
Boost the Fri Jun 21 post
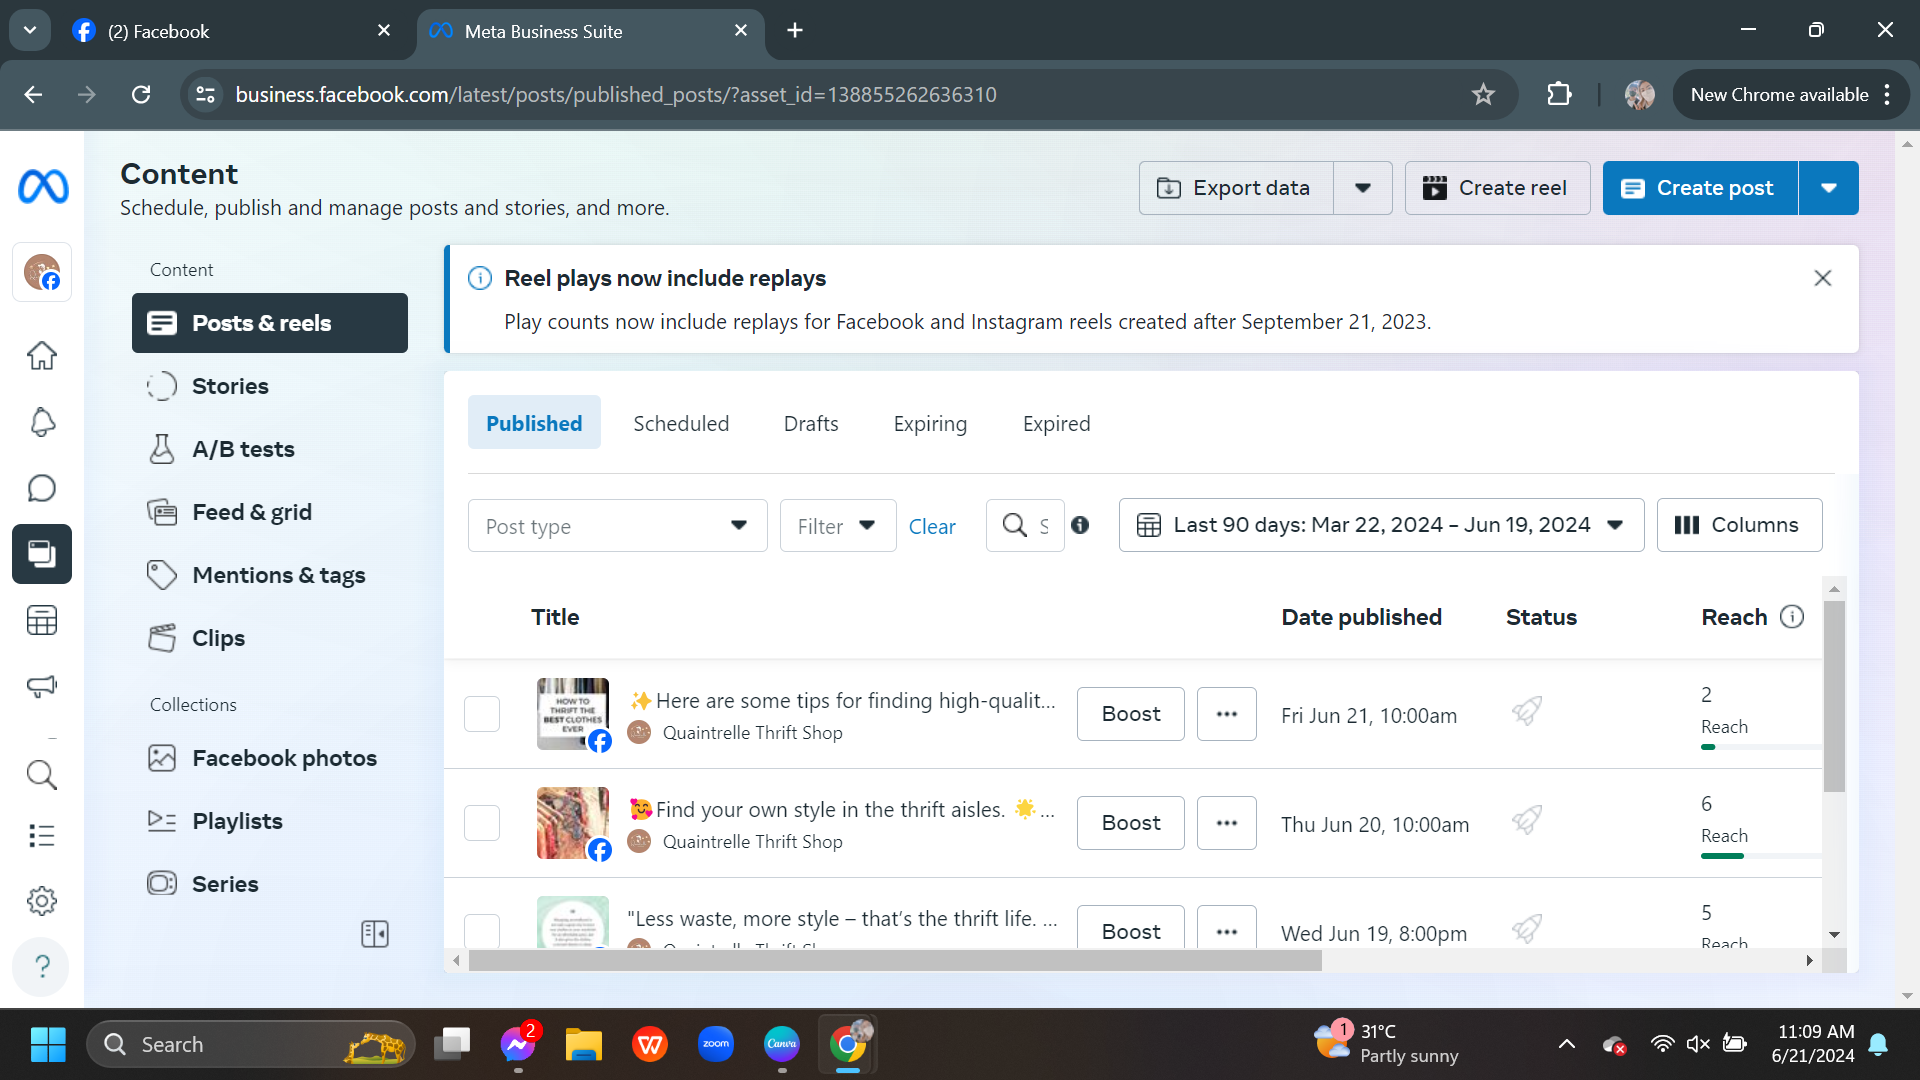click(x=1130, y=714)
